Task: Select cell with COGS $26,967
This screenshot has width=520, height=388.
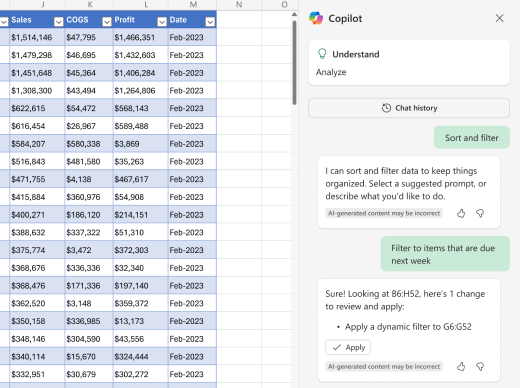Action: click(x=89, y=126)
